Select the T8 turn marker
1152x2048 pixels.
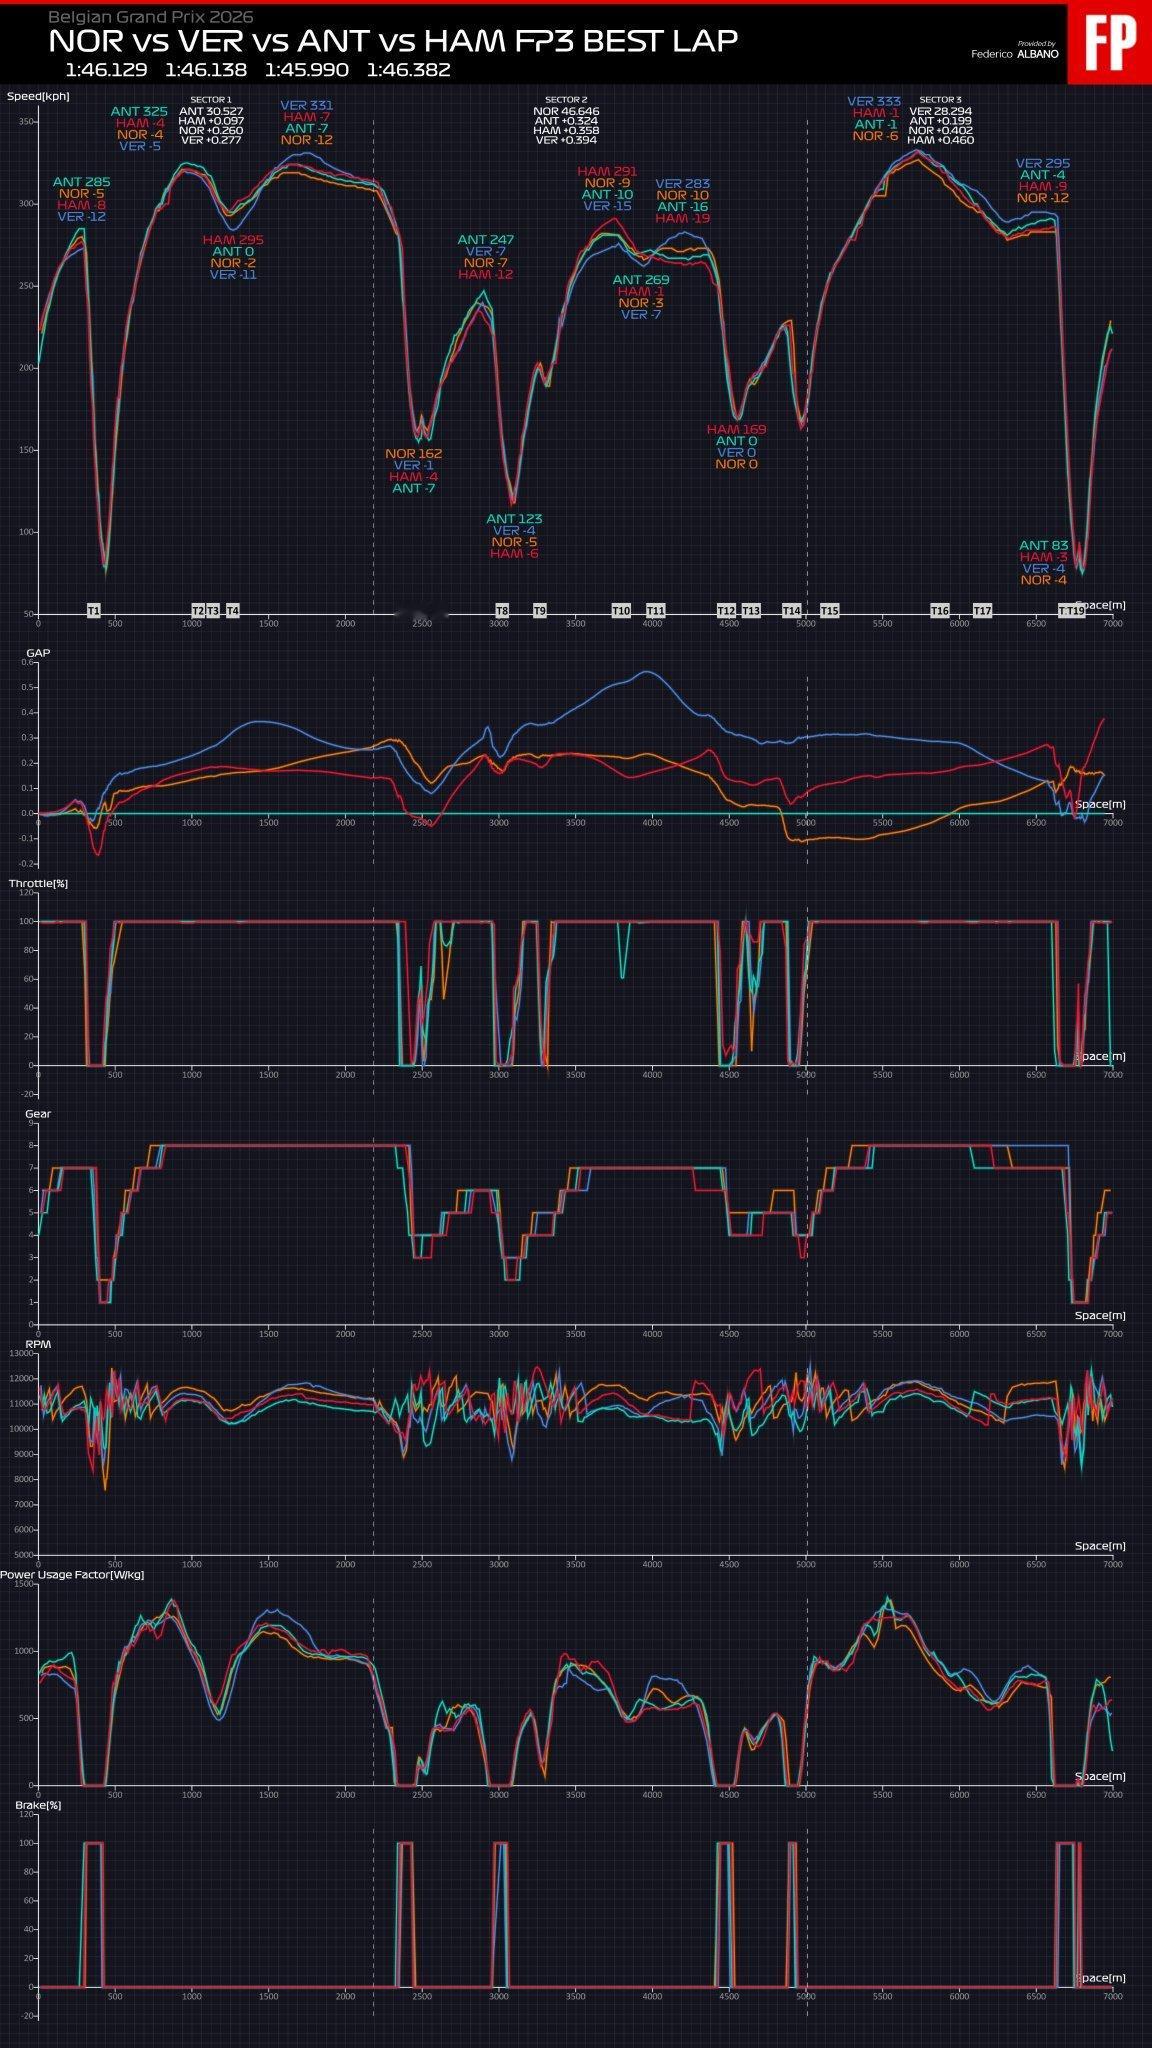tap(503, 610)
